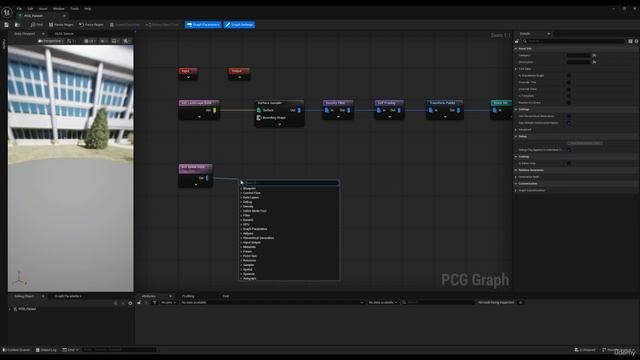Click Out pin on Self Pruning node
Screen dimensions: 640x360
pyautogui.click(x=399, y=110)
